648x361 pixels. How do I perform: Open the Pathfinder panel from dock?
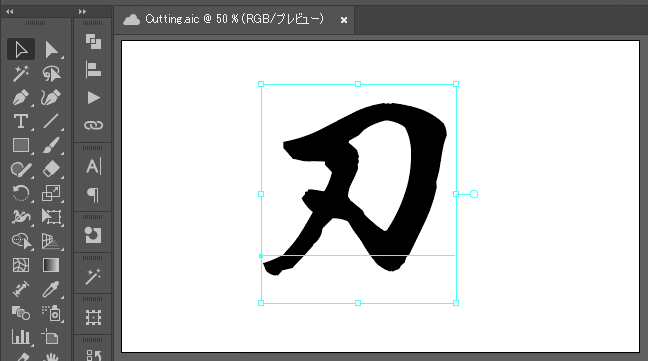coord(93,42)
